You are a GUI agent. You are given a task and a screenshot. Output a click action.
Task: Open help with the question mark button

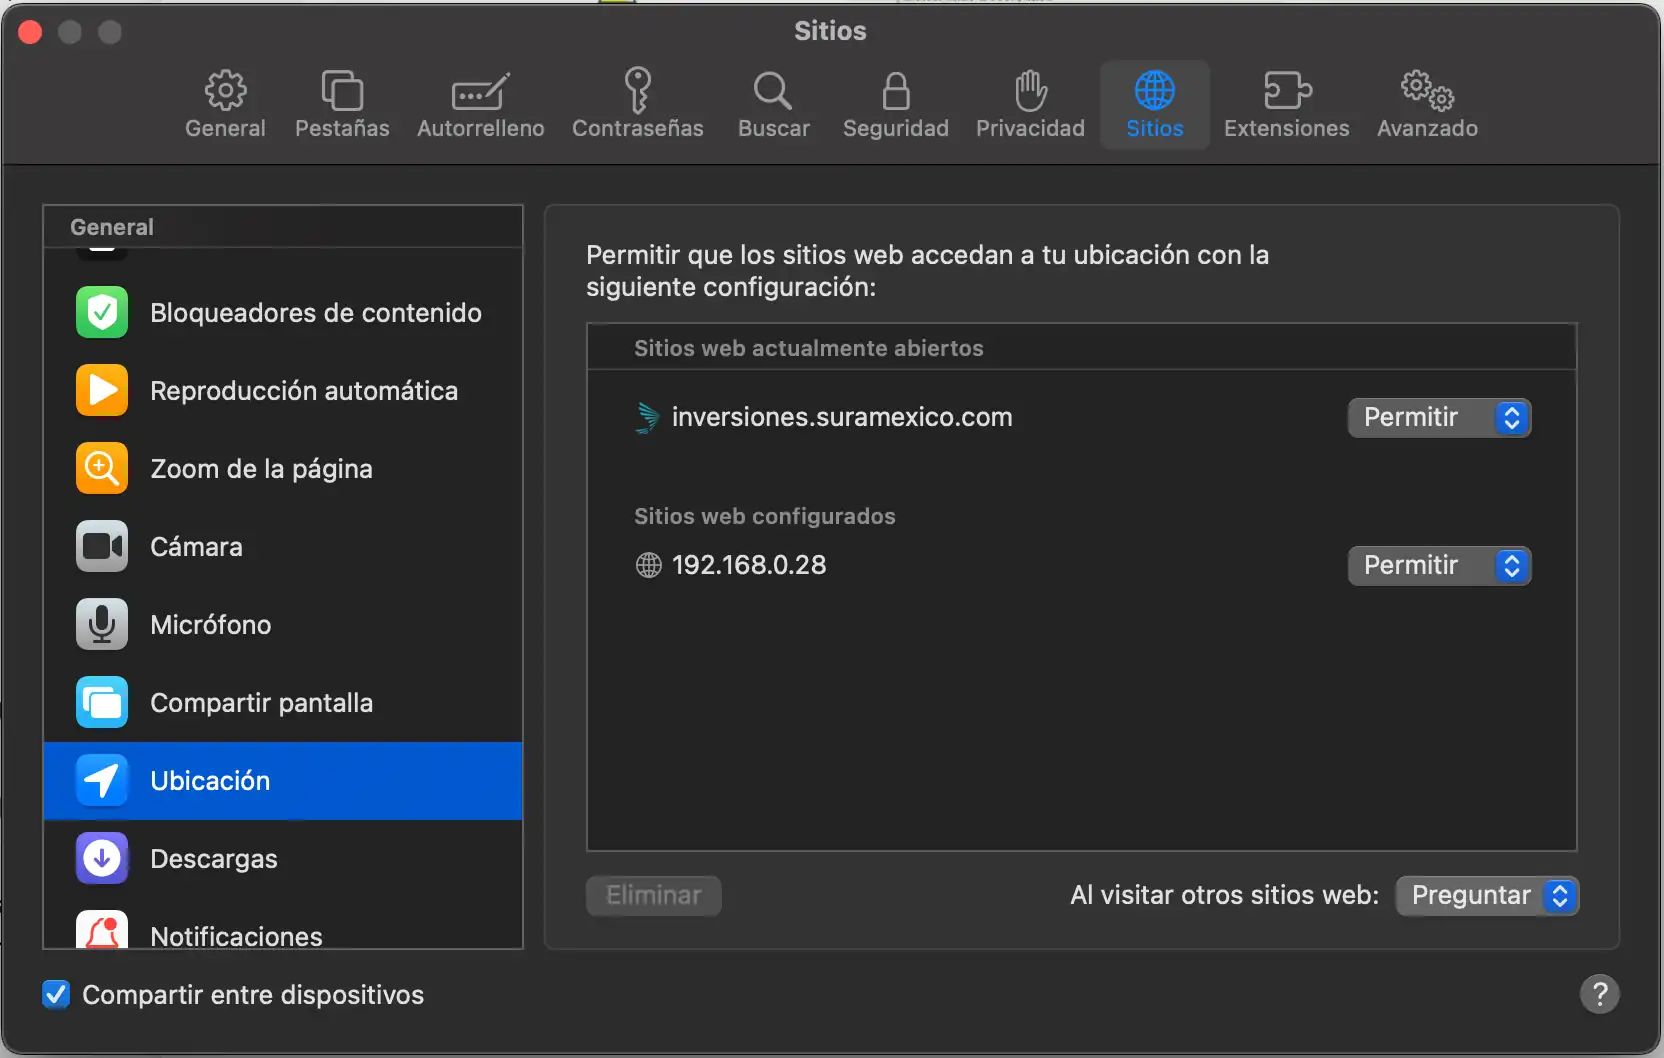1599,994
